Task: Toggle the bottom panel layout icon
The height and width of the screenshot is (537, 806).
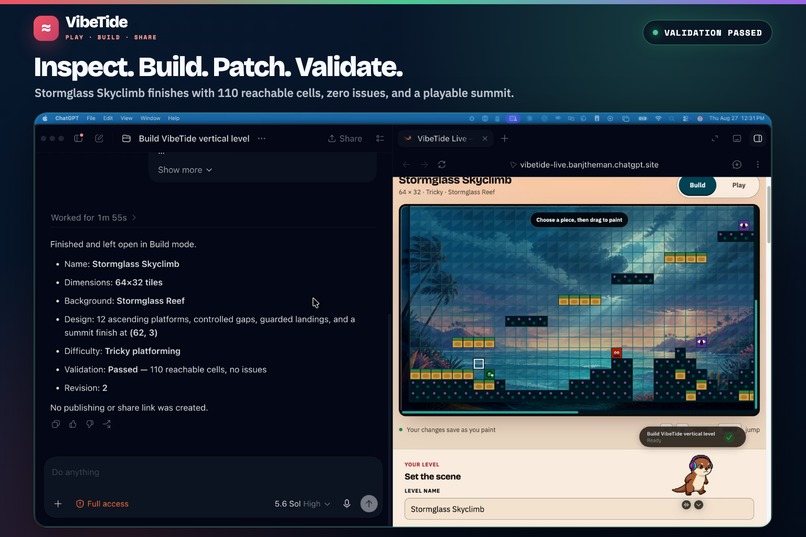Action: 737,138
